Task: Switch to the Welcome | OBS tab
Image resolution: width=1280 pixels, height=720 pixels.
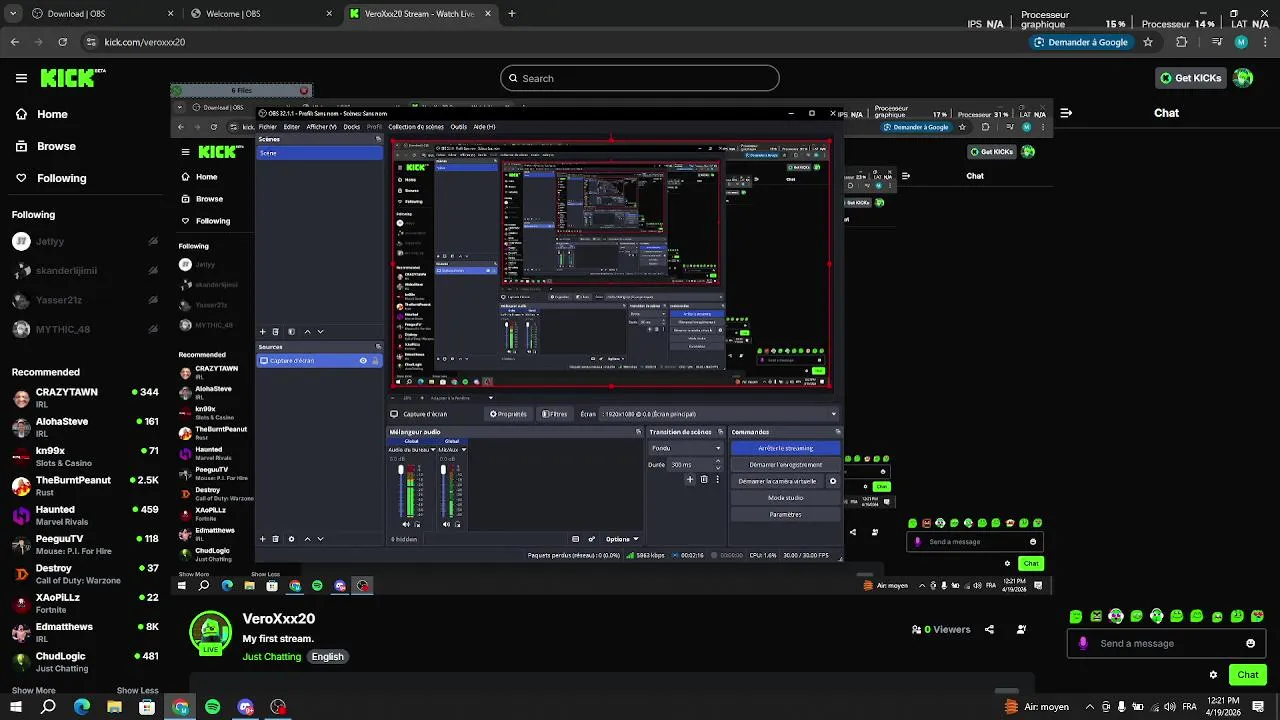Action: 260,14
